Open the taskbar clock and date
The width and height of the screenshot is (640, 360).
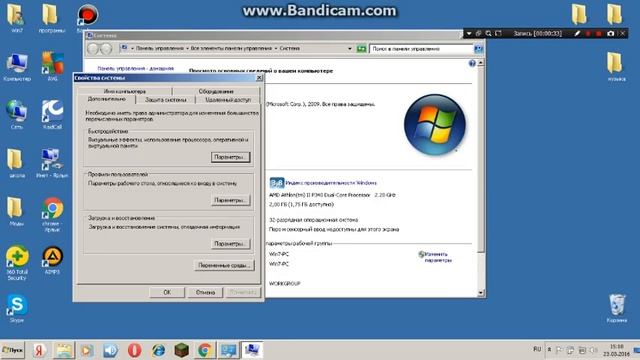tap(617, 350)
